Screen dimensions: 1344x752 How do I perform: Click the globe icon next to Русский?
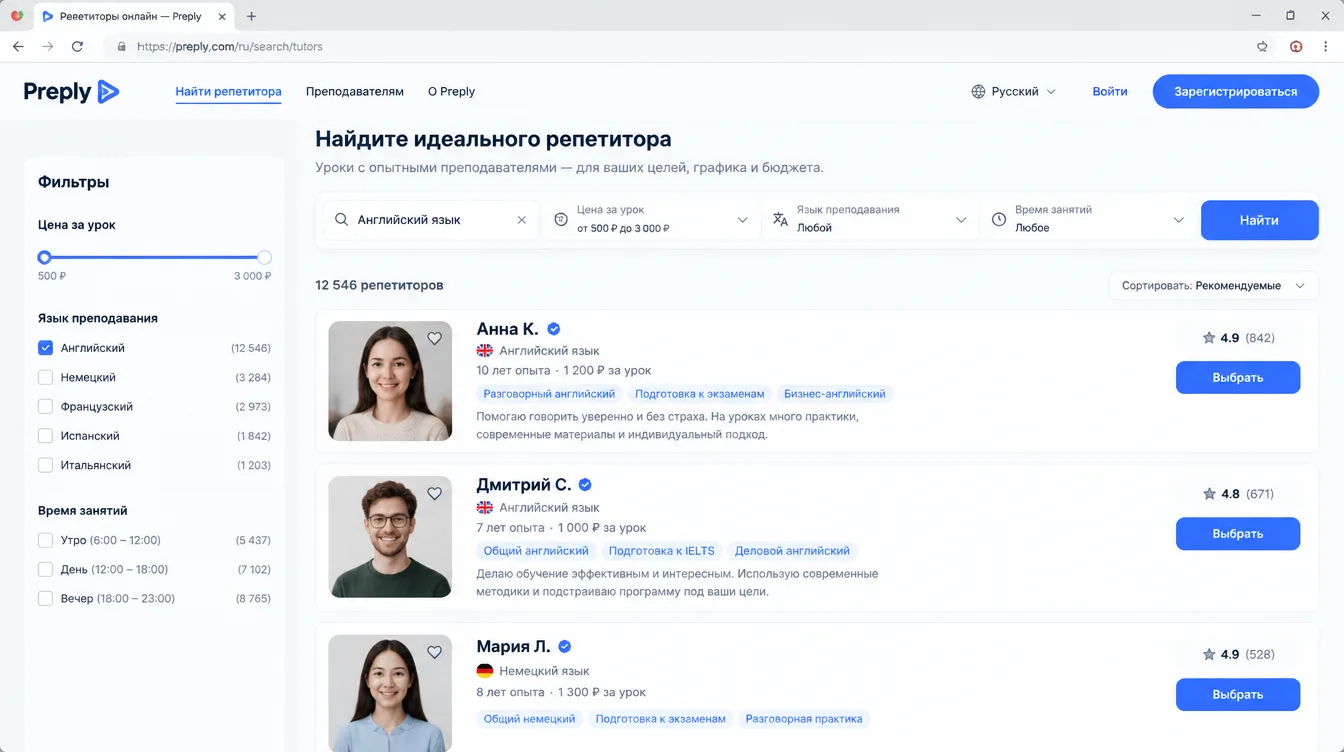click(978, 91)
